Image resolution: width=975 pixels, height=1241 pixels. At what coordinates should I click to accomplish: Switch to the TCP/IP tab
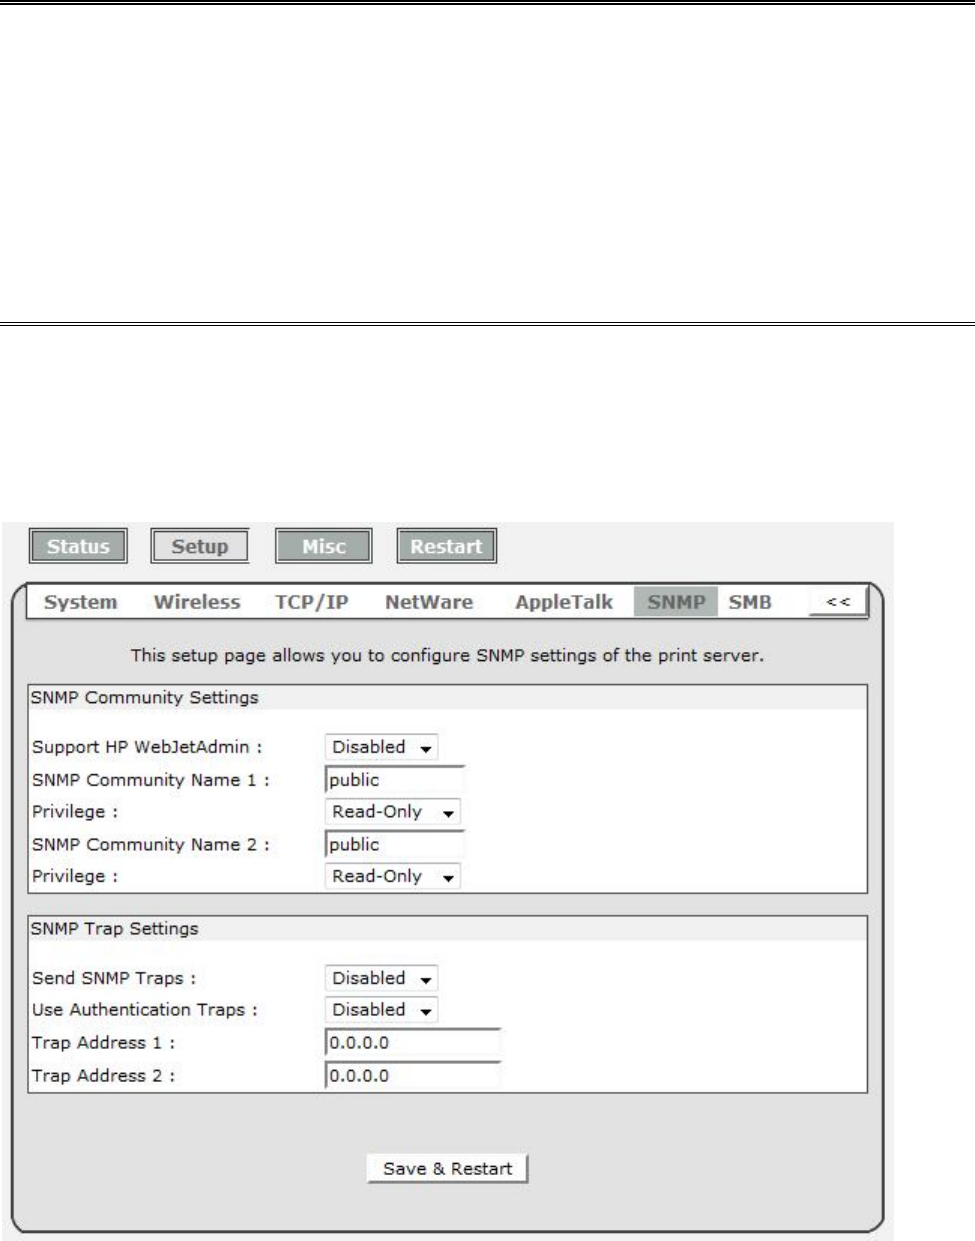(x=312, y=602)
